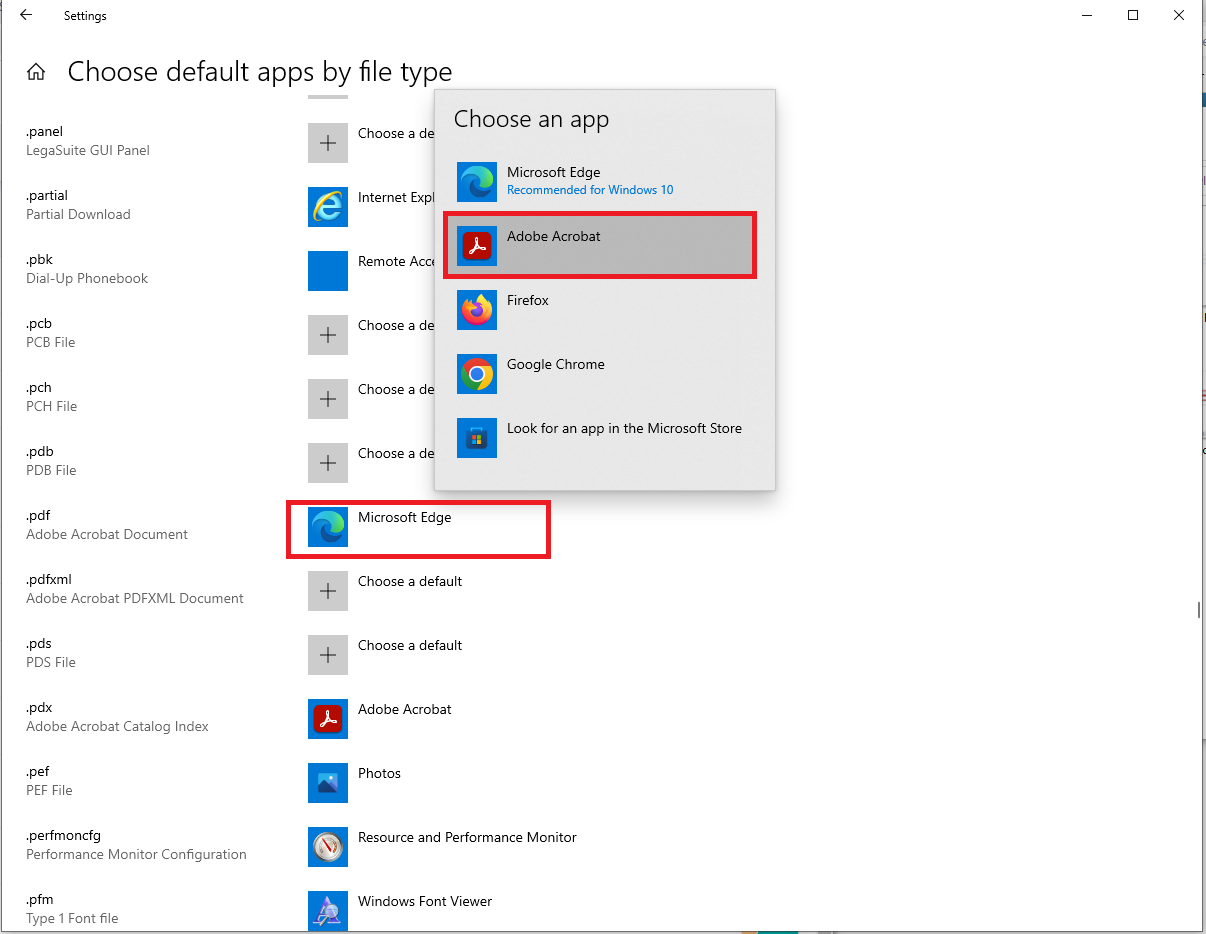The image size is (1206, 934).
Task: Click the plus icon for .pdb file type
Action: pyautogui.click(x=328, y=463)
